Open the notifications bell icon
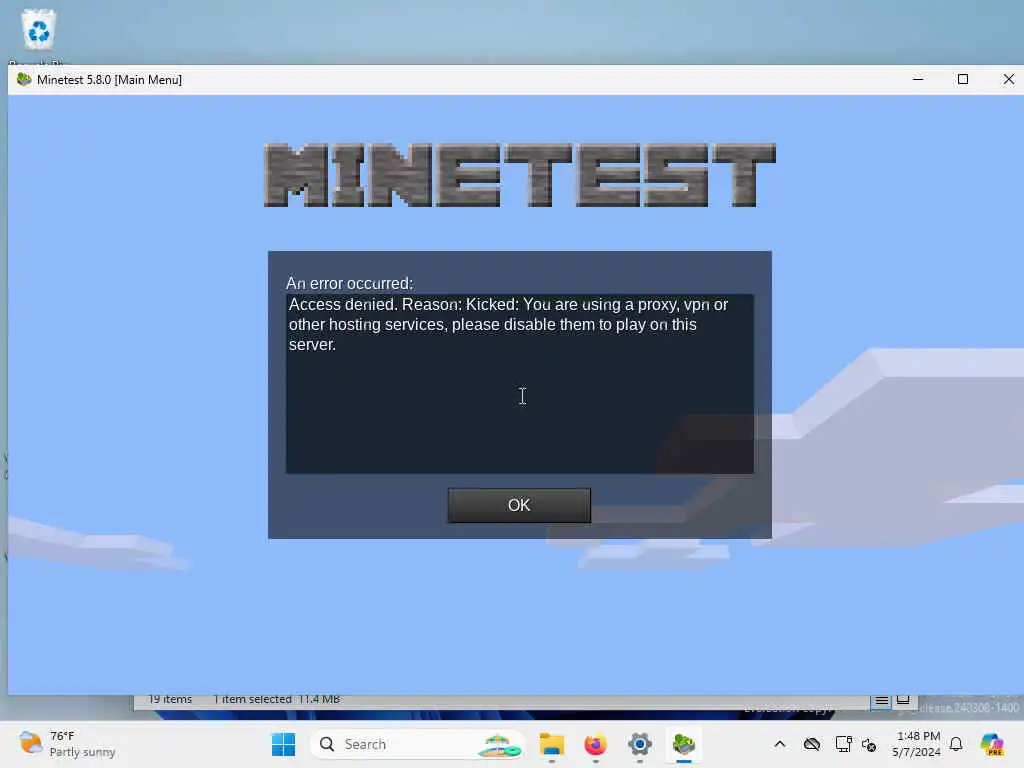This screenshot has height=768, width=1024. (x=956, y=744)
